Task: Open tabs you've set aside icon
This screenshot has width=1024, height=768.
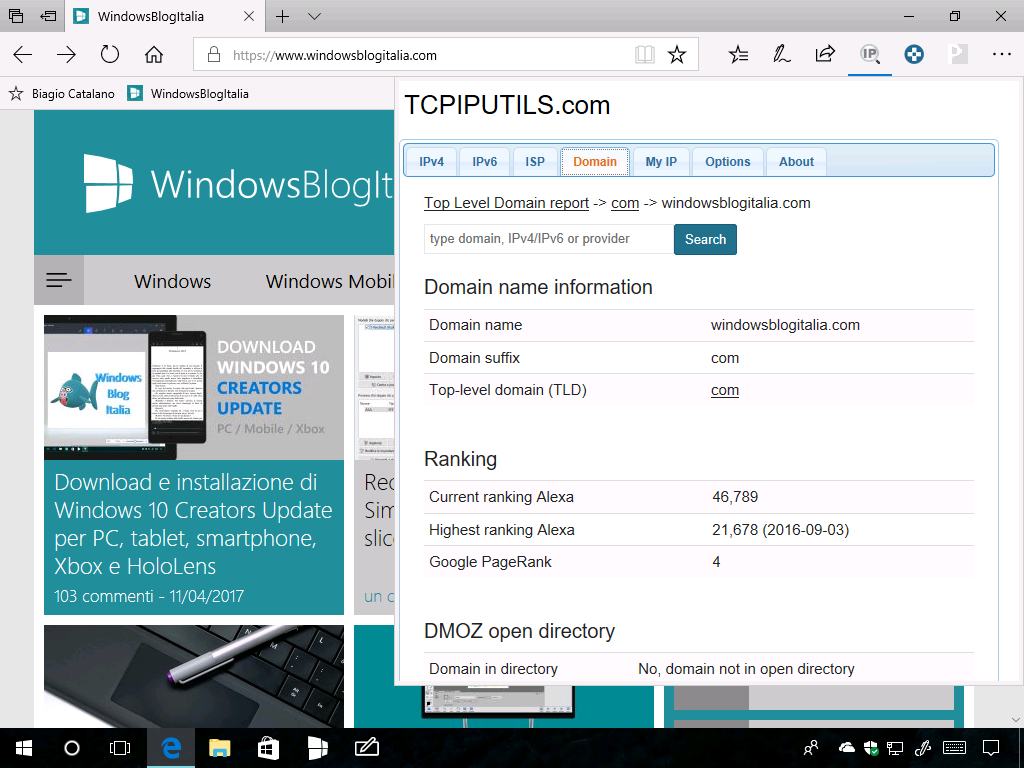Action: coord(16,16)
